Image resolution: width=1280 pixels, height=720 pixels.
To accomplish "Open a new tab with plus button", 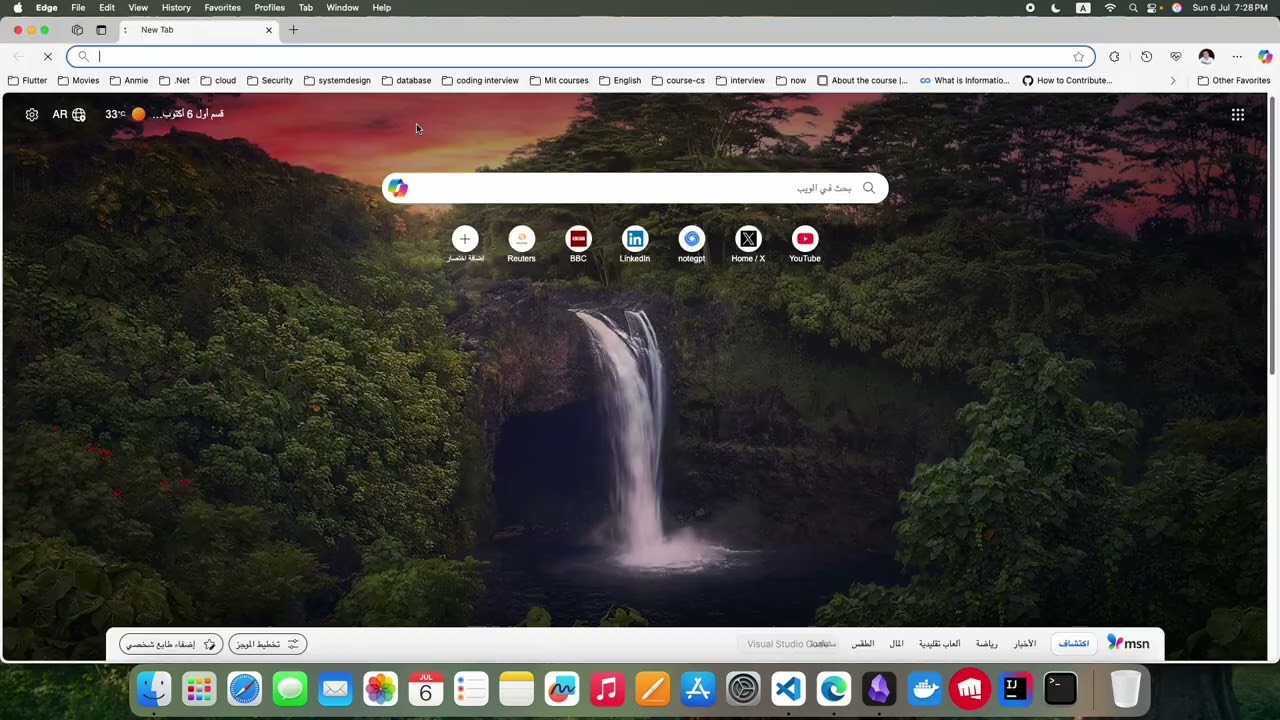I will (293, 30).
